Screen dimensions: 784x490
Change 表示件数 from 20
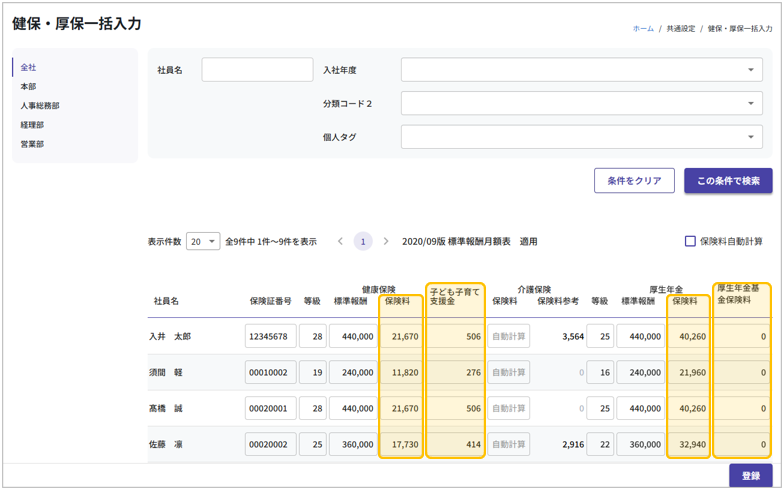pos(203,241)
